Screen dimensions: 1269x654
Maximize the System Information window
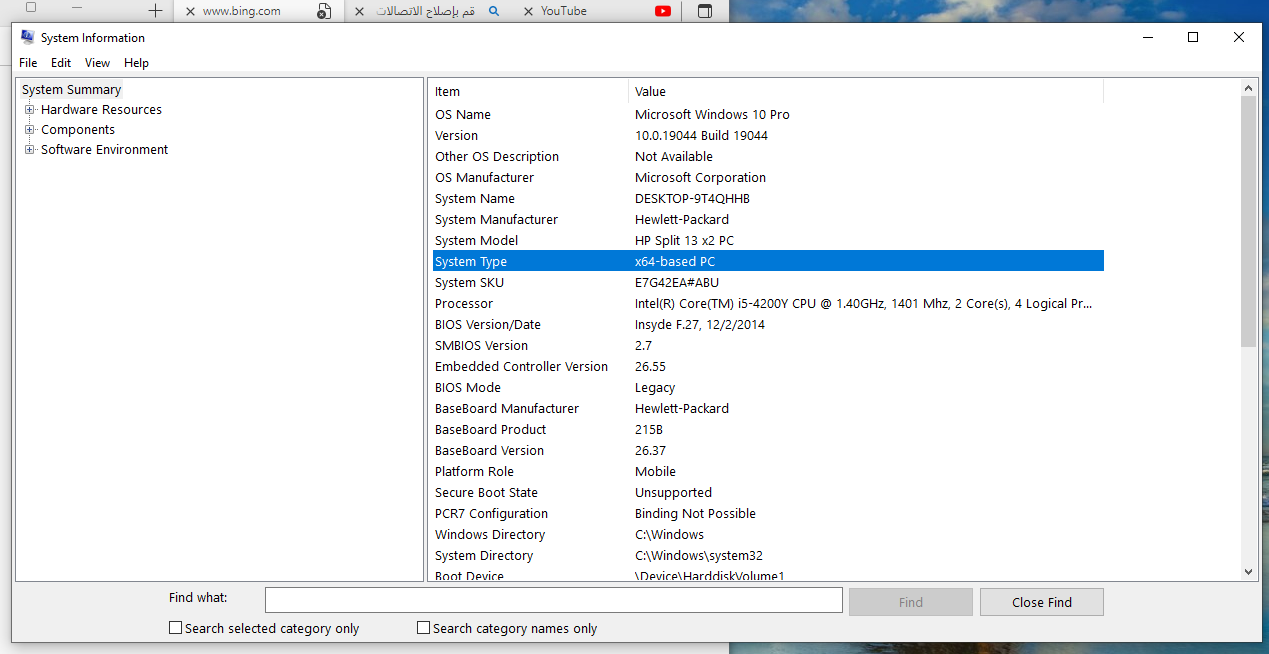pyautogui.click(x=1193, y=37)
